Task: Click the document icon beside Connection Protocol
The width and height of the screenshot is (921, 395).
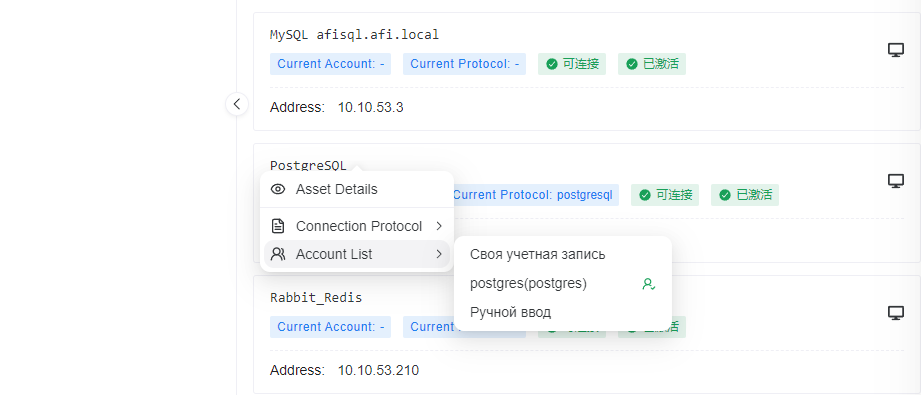Action: pyautogui.click(x=278, y=226)
